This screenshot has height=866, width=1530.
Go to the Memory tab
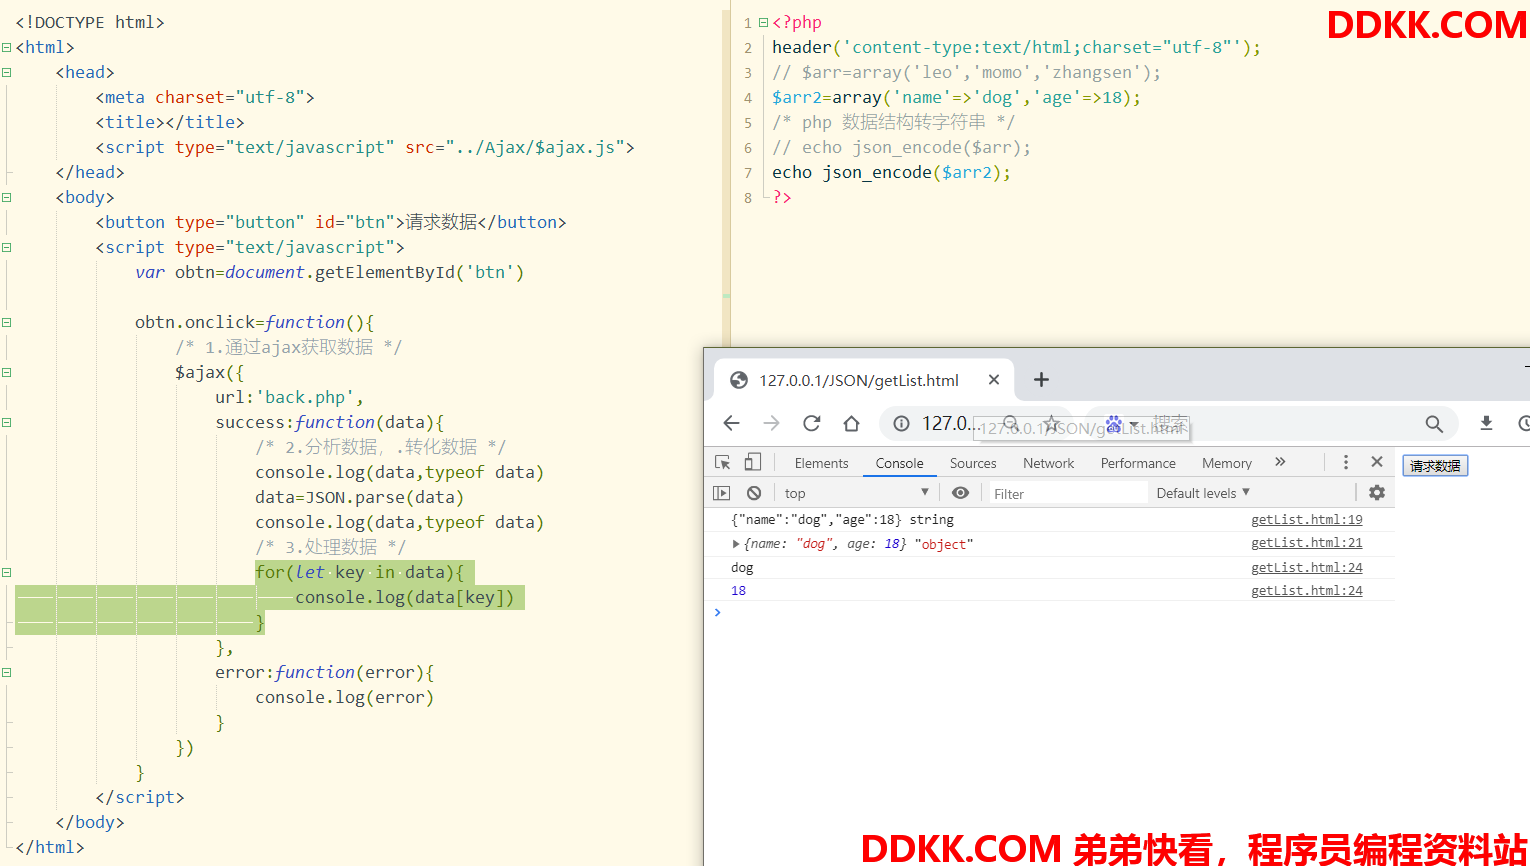click(x=1227, y=463)
